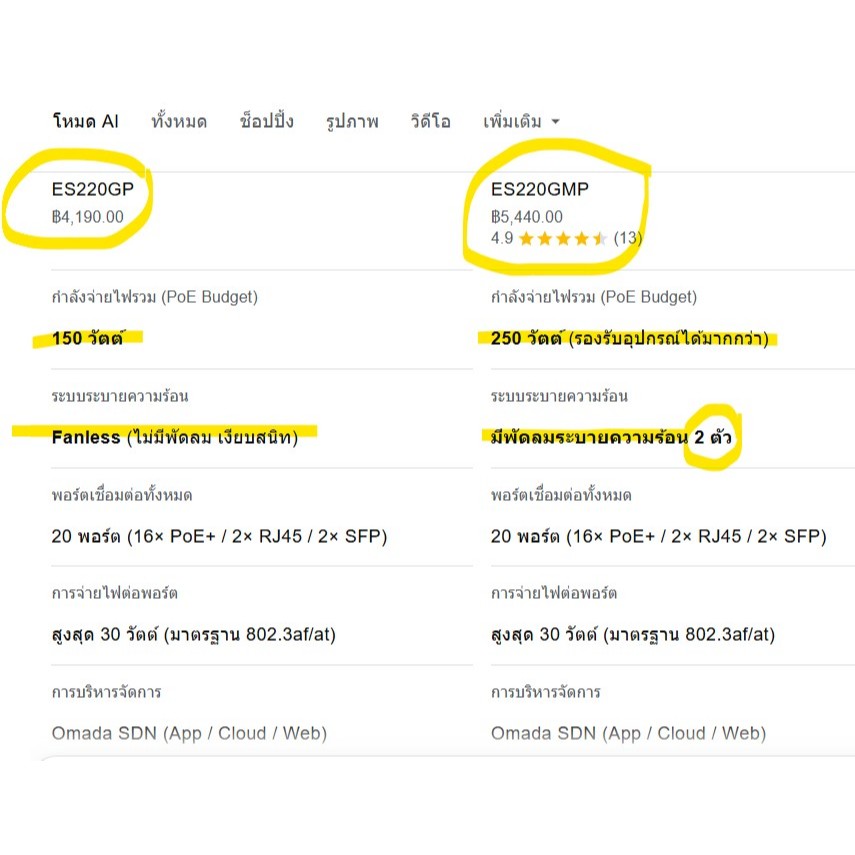Open the รูปภาพ tab

352,121
